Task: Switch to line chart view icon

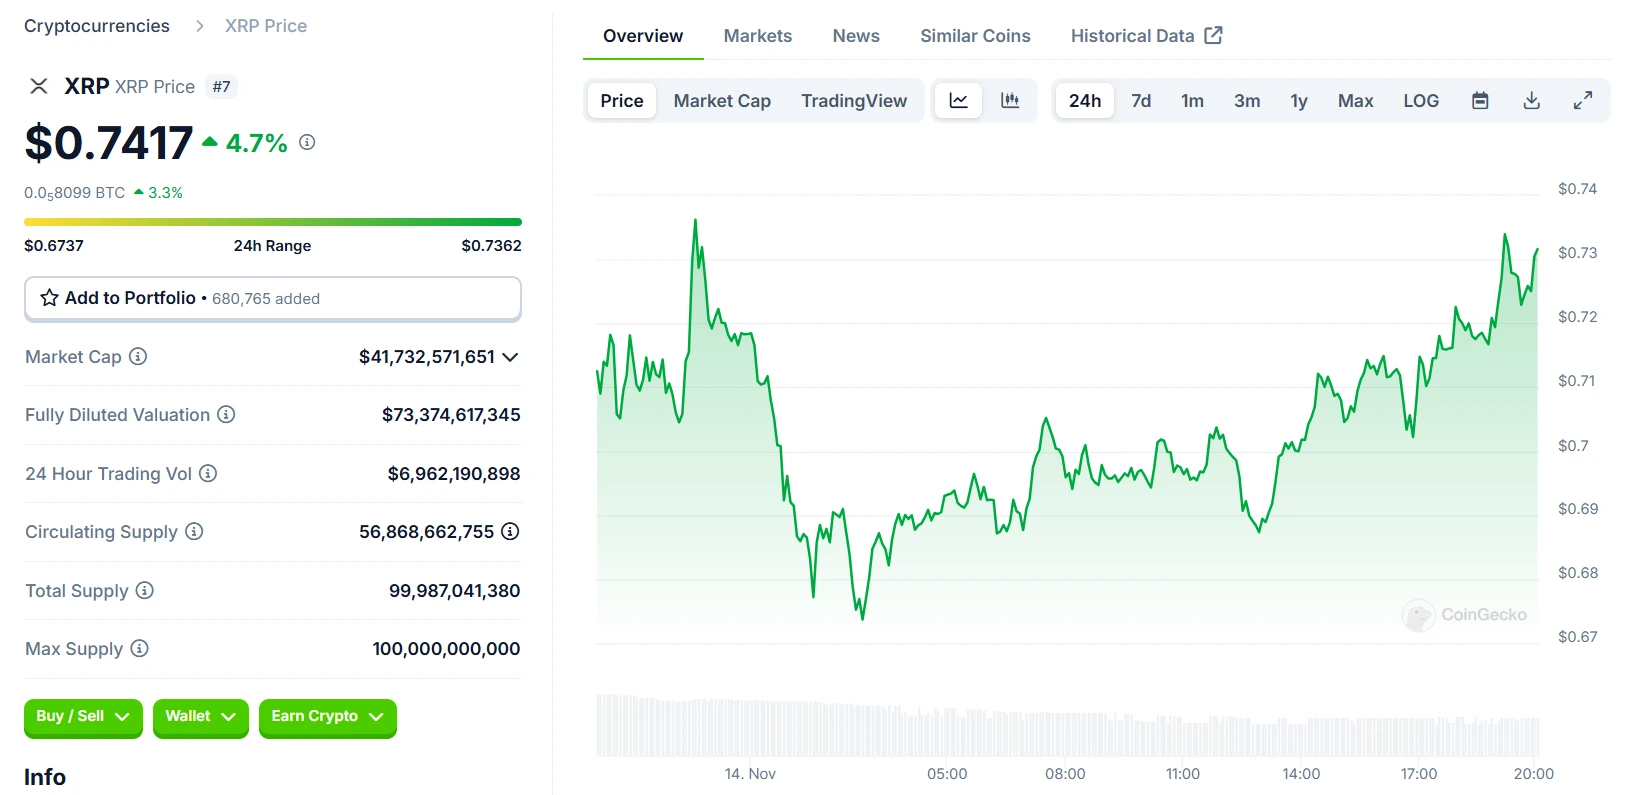Action: tap(958, 100)
